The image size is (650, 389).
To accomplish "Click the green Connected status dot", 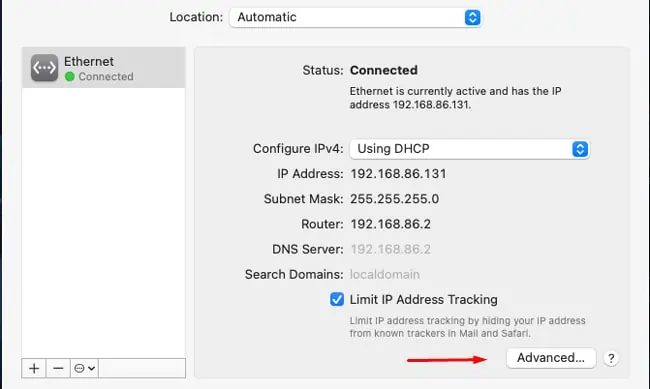I will click(70, 77).
